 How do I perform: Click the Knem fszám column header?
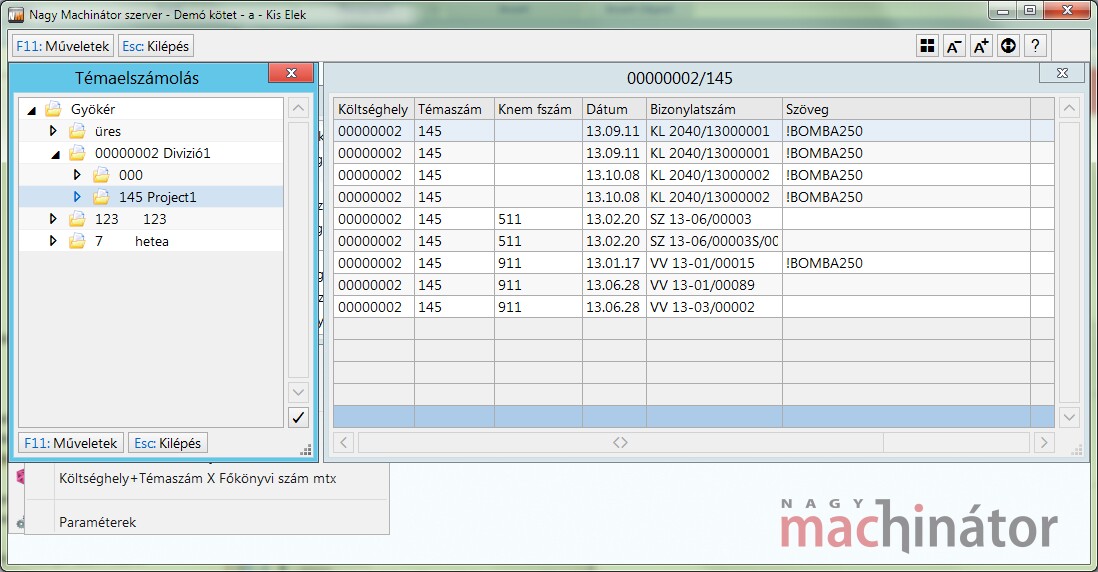(538, 109)
